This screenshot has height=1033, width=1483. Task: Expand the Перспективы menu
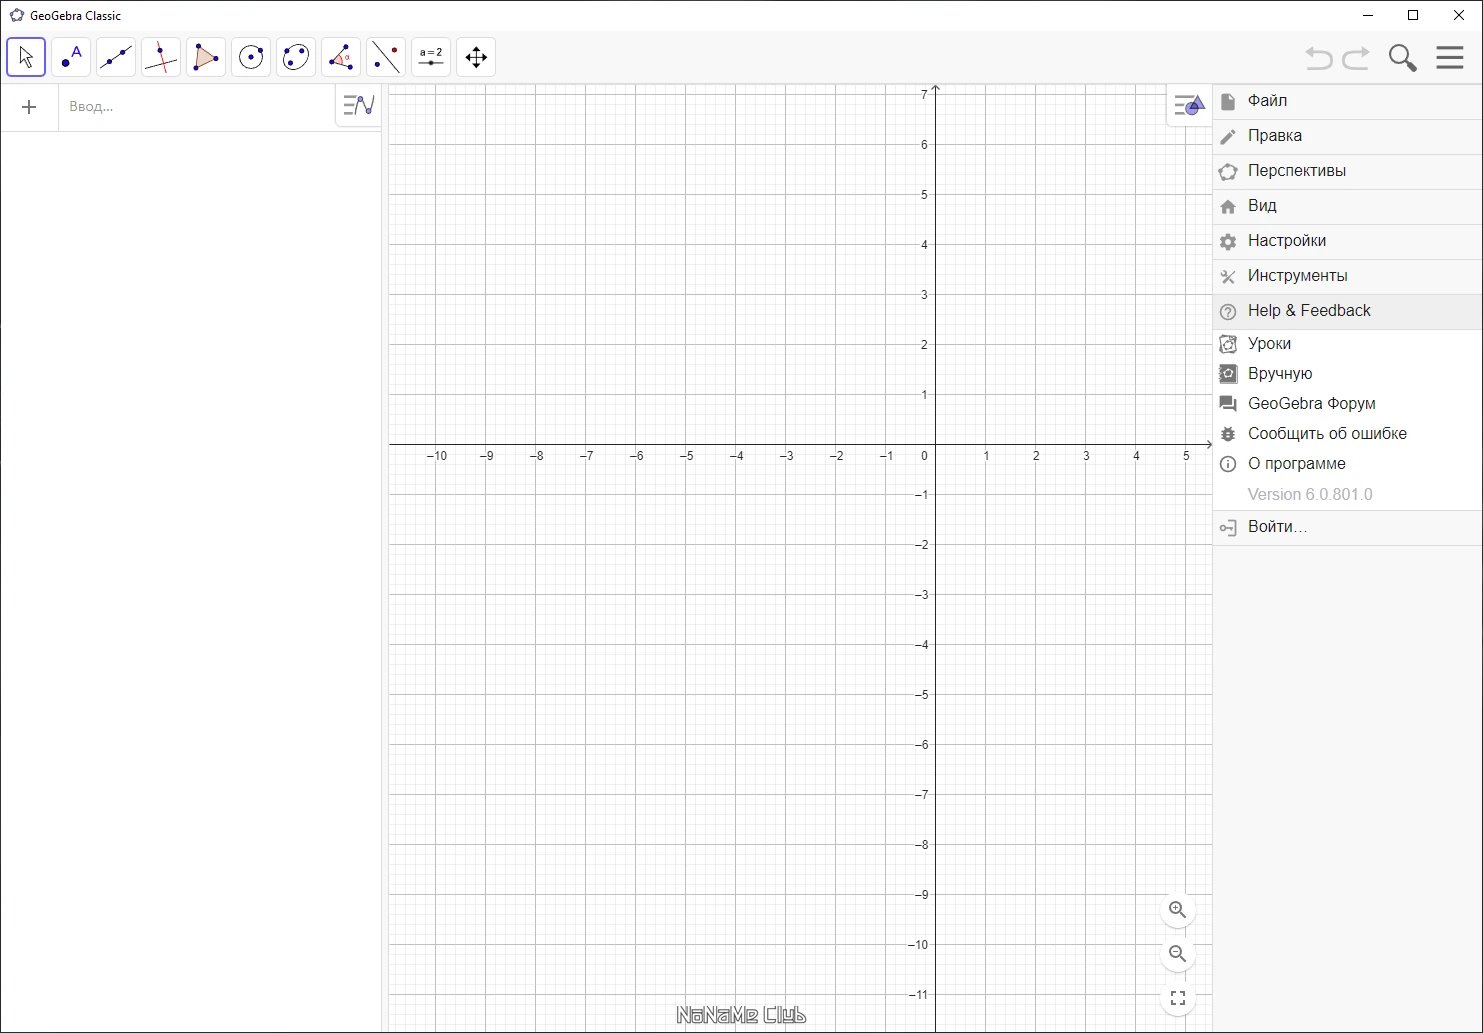(1348, 171)
